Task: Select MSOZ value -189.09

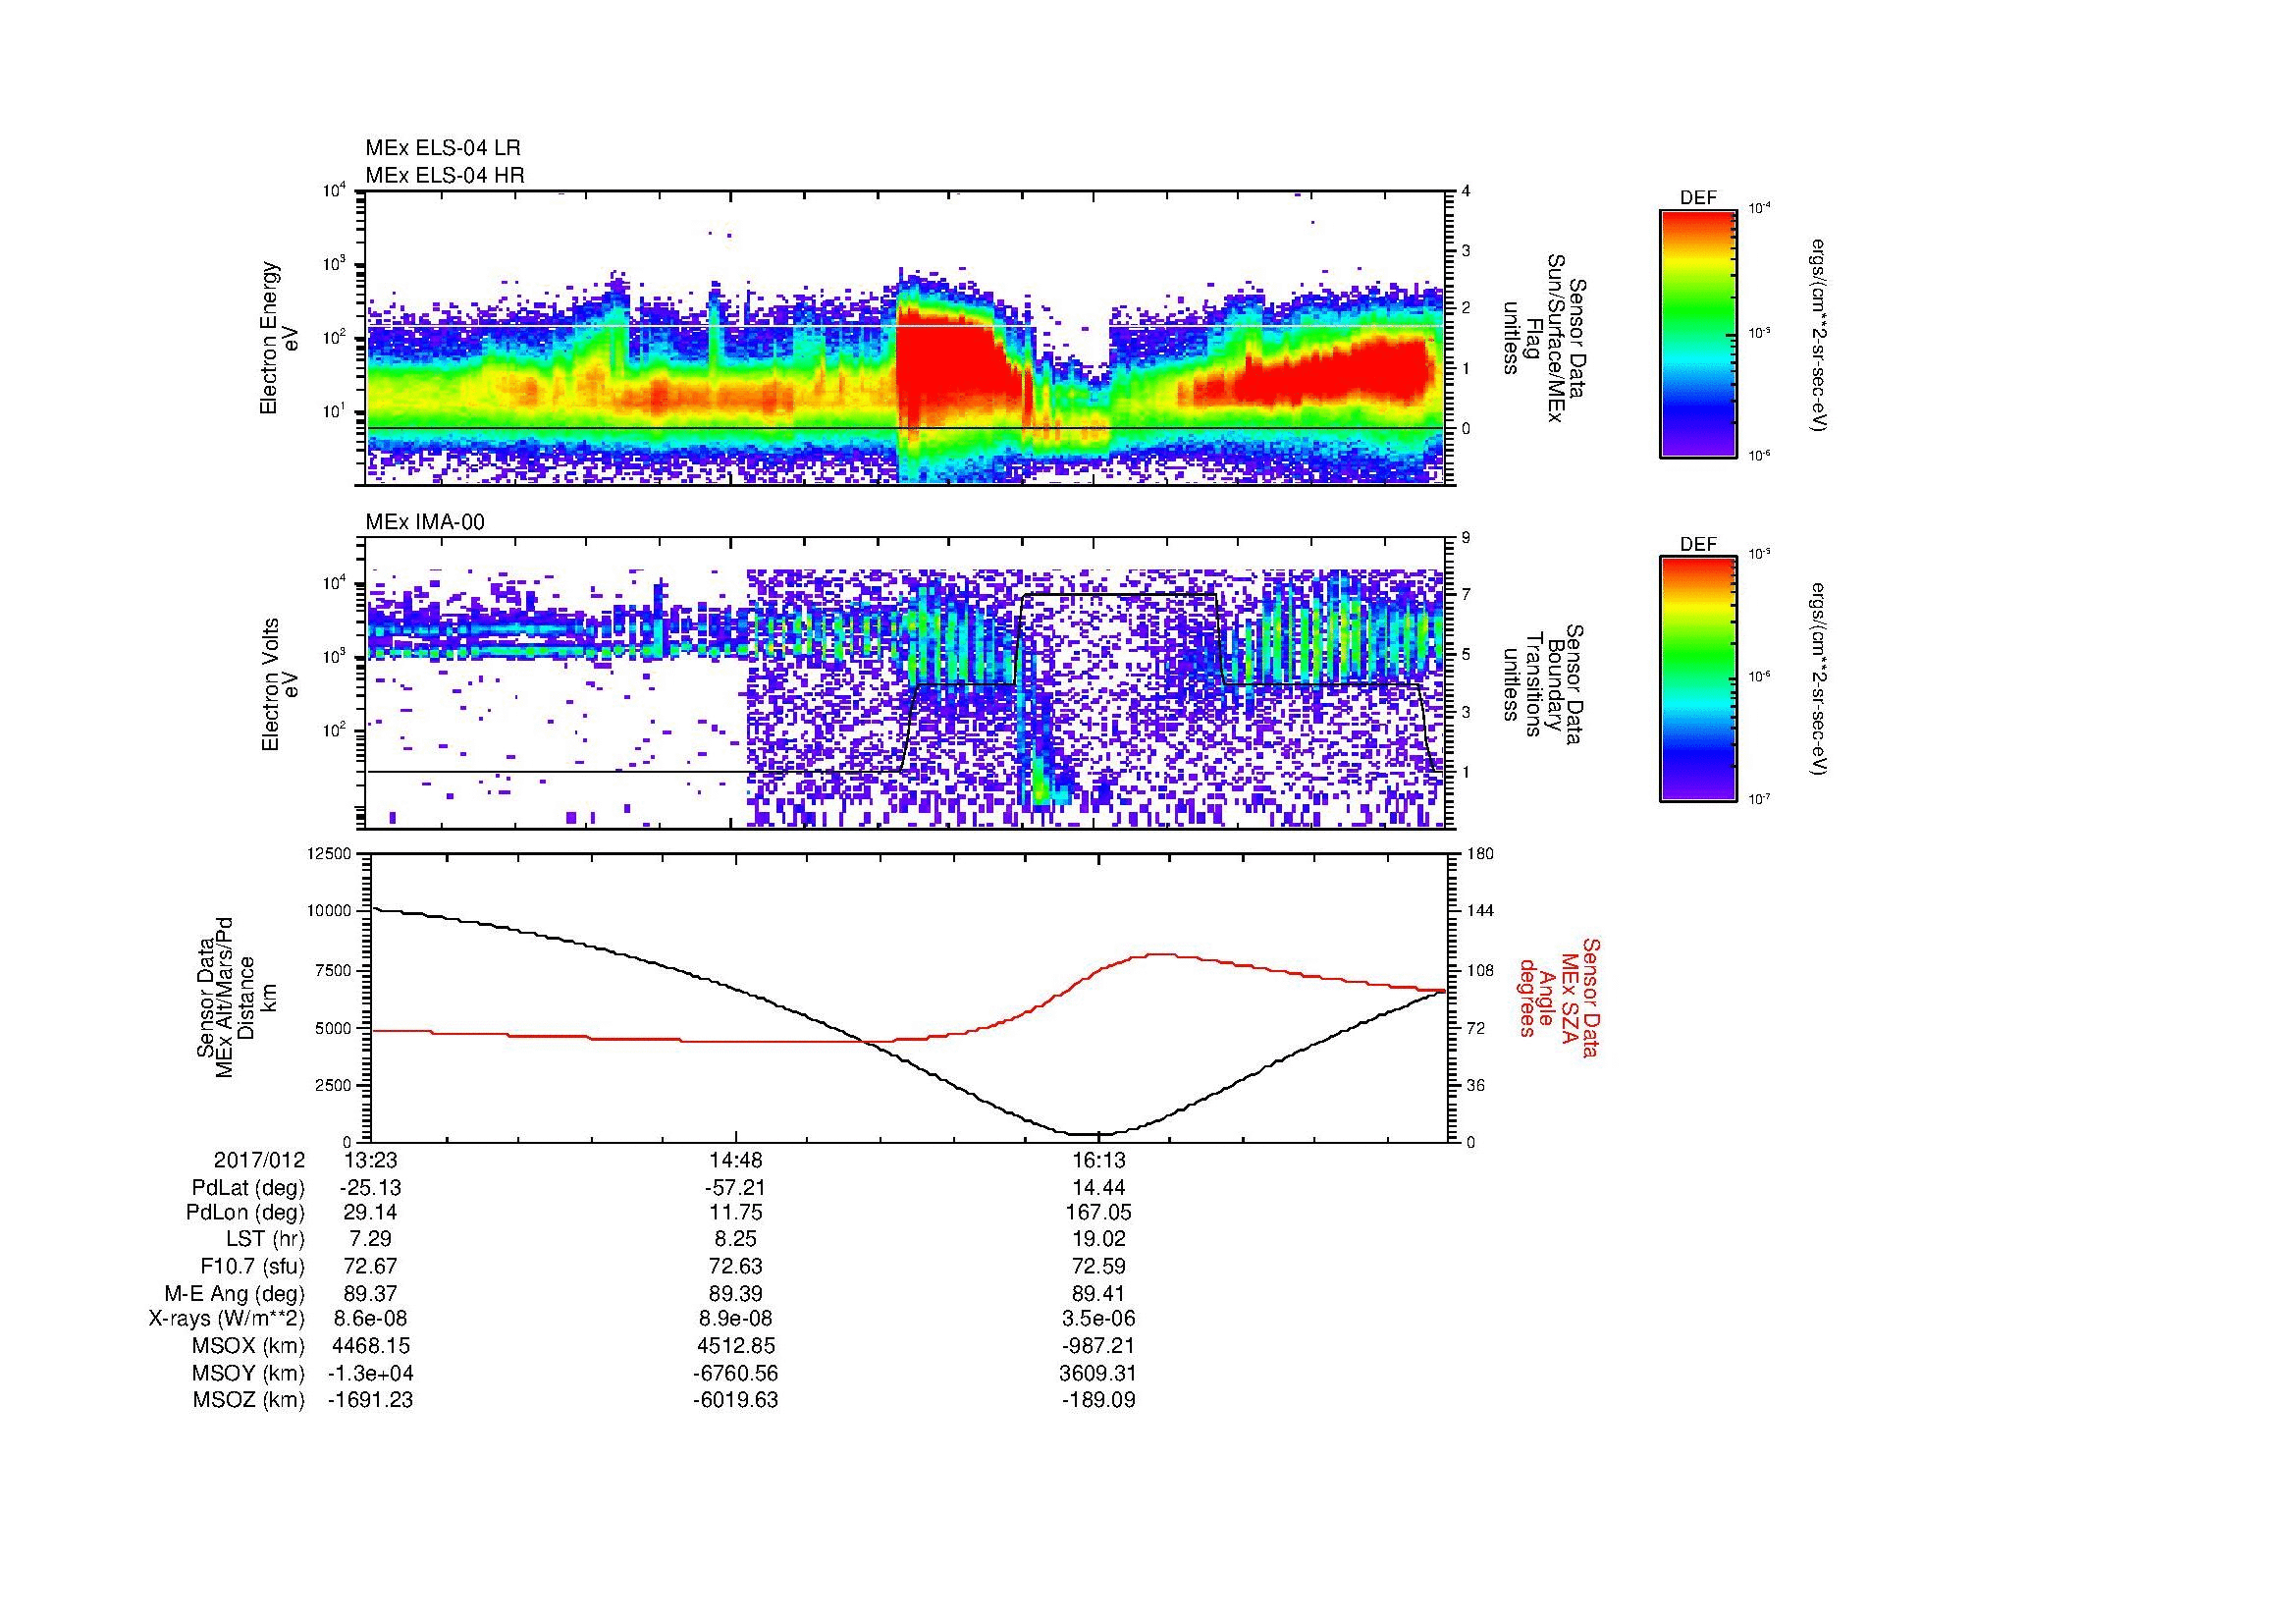Action: click(1098, 1400)
